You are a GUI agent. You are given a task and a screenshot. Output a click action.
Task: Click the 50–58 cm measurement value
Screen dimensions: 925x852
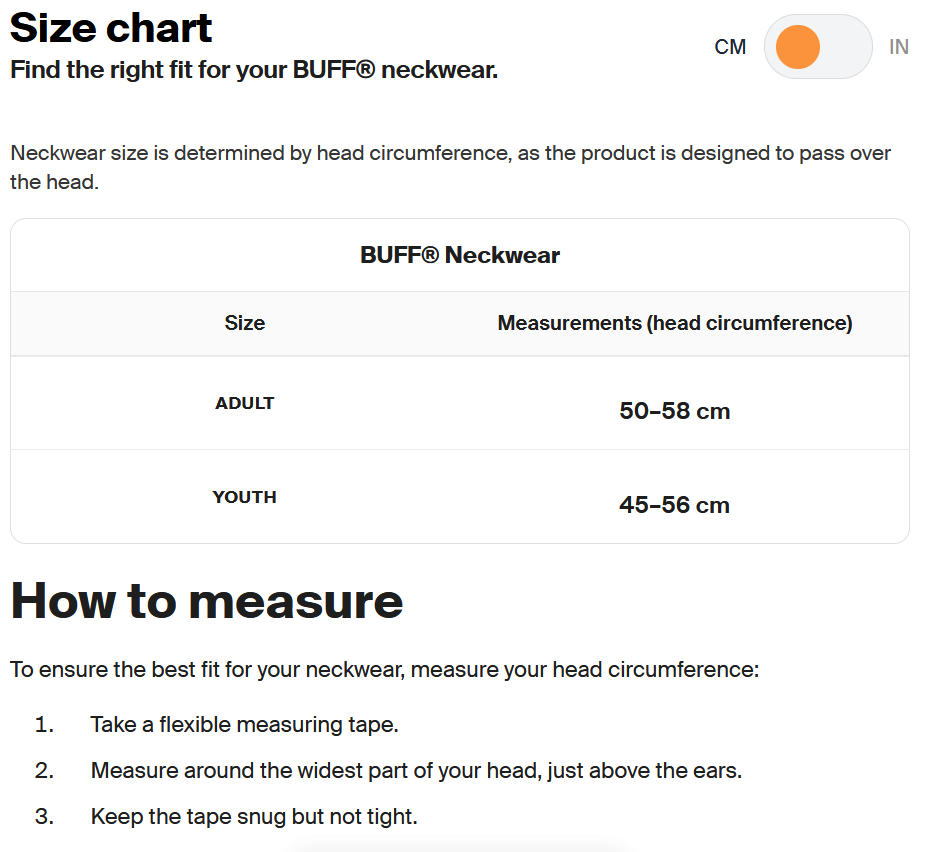[x=675, y=411]
